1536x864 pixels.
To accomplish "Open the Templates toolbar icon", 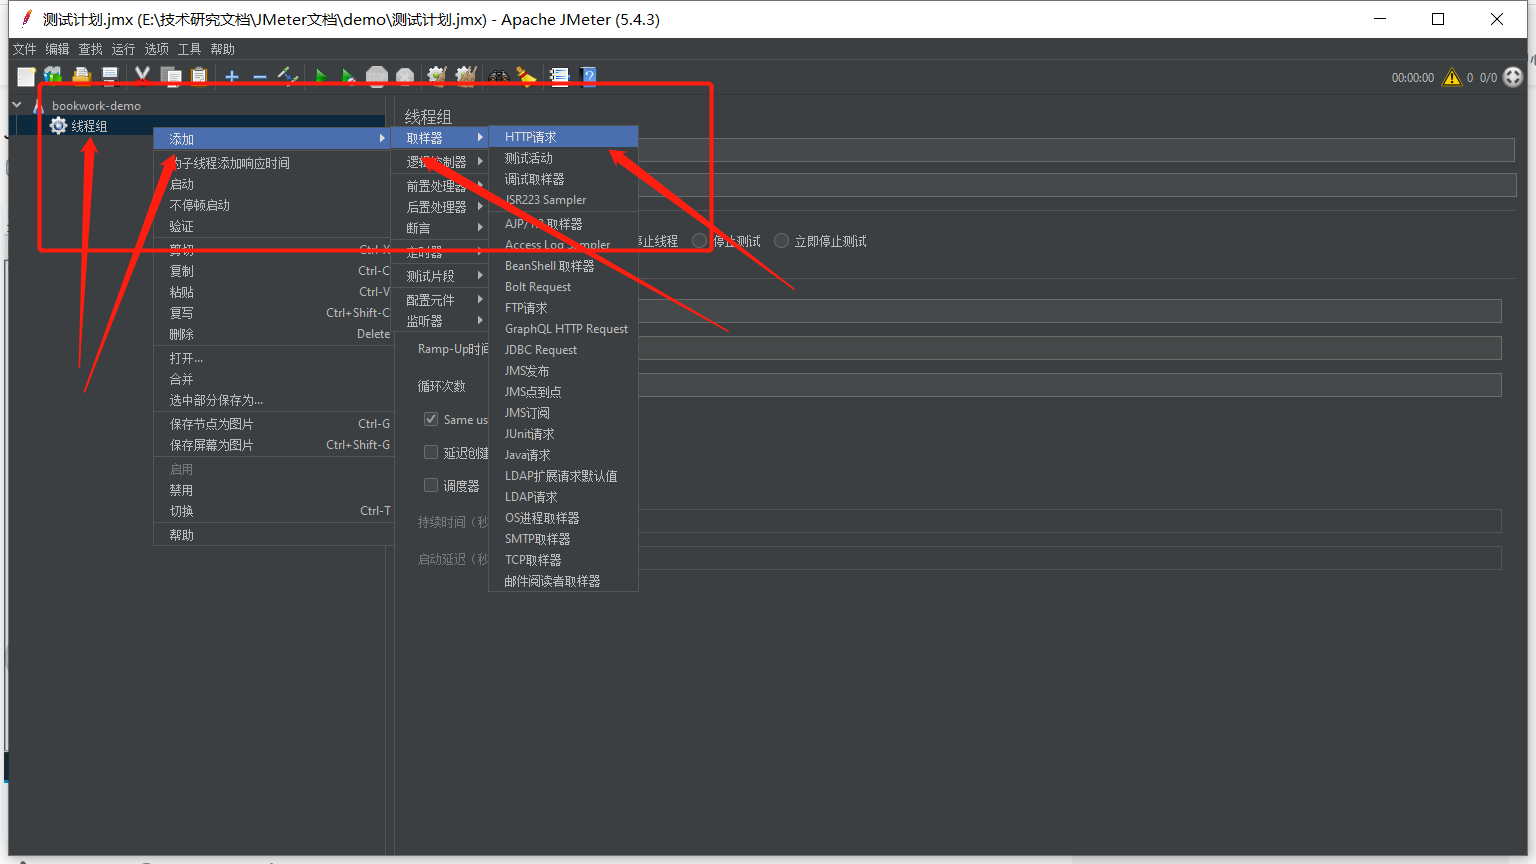I will (53, 77).
